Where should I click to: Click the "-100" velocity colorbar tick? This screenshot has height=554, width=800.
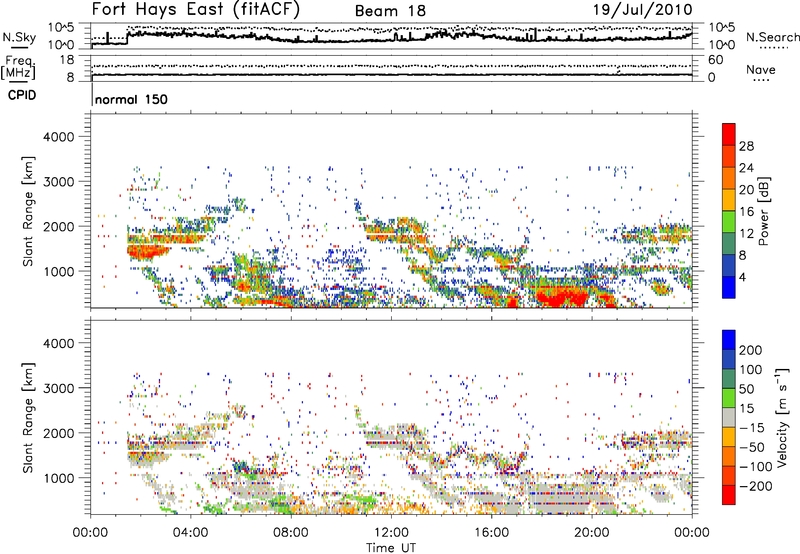(756, 467)
